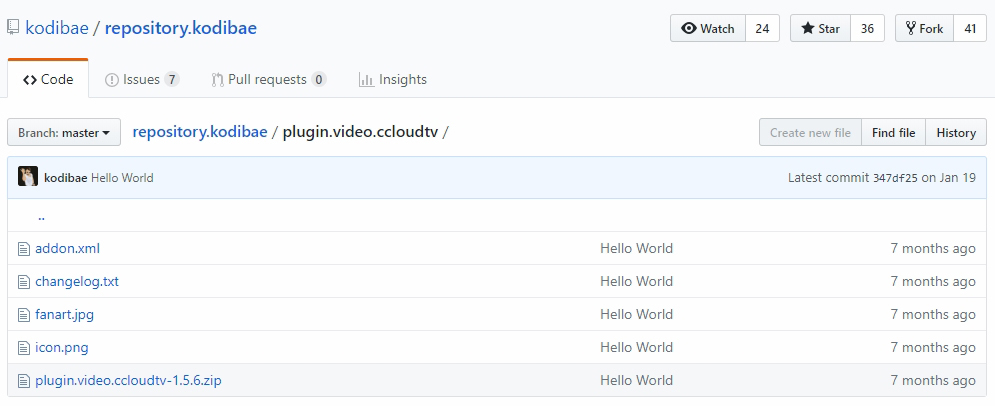Open the Pull requests tab

click(x=269, y=79)
